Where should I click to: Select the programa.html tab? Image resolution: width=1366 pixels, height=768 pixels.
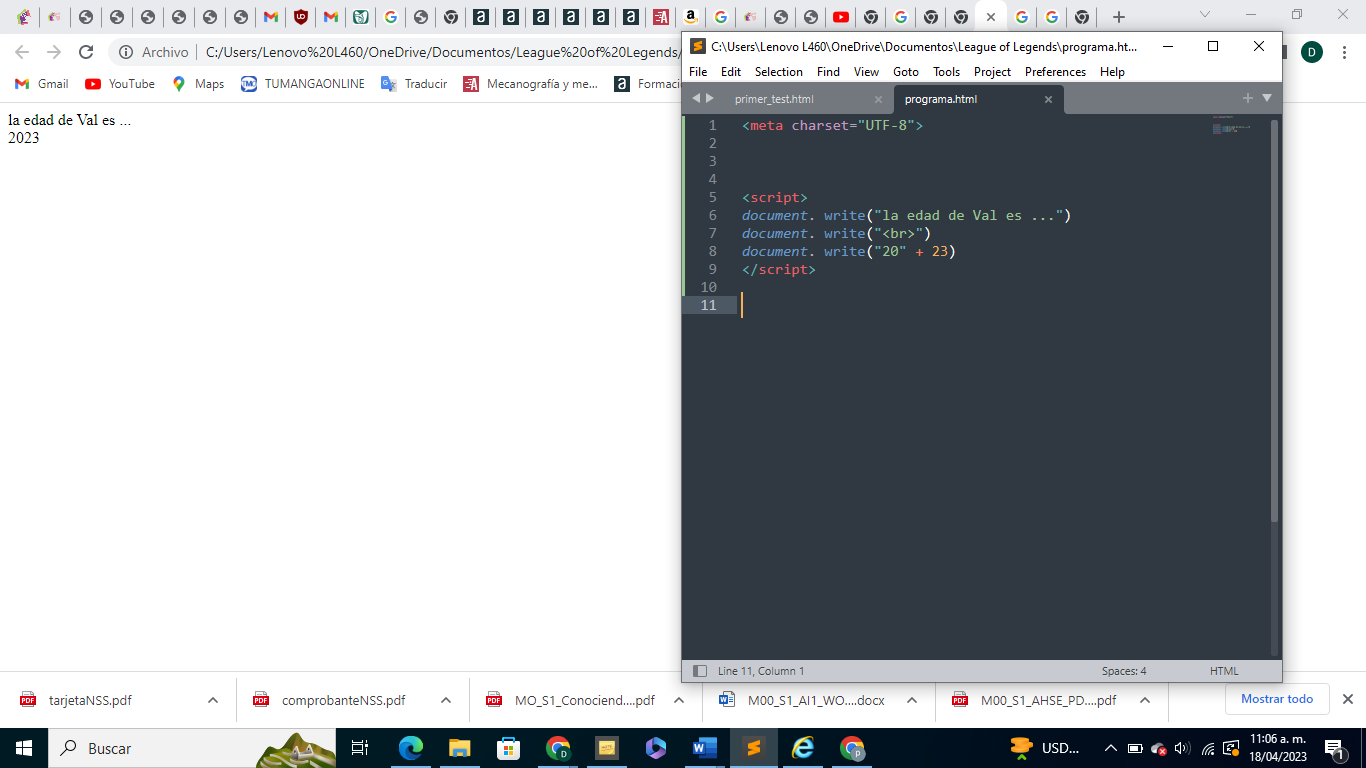tap(940, 99)
